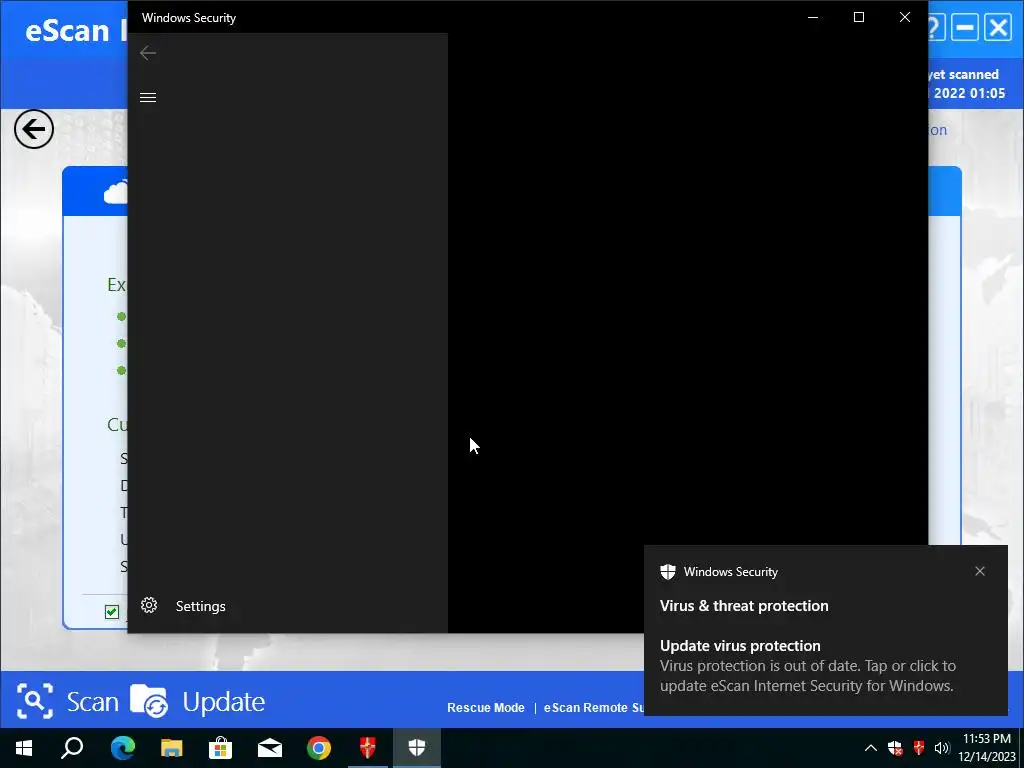Click the eScan red shield tray icon
The height and width of the screenshot is (768, 1024).
pos(919,748)
